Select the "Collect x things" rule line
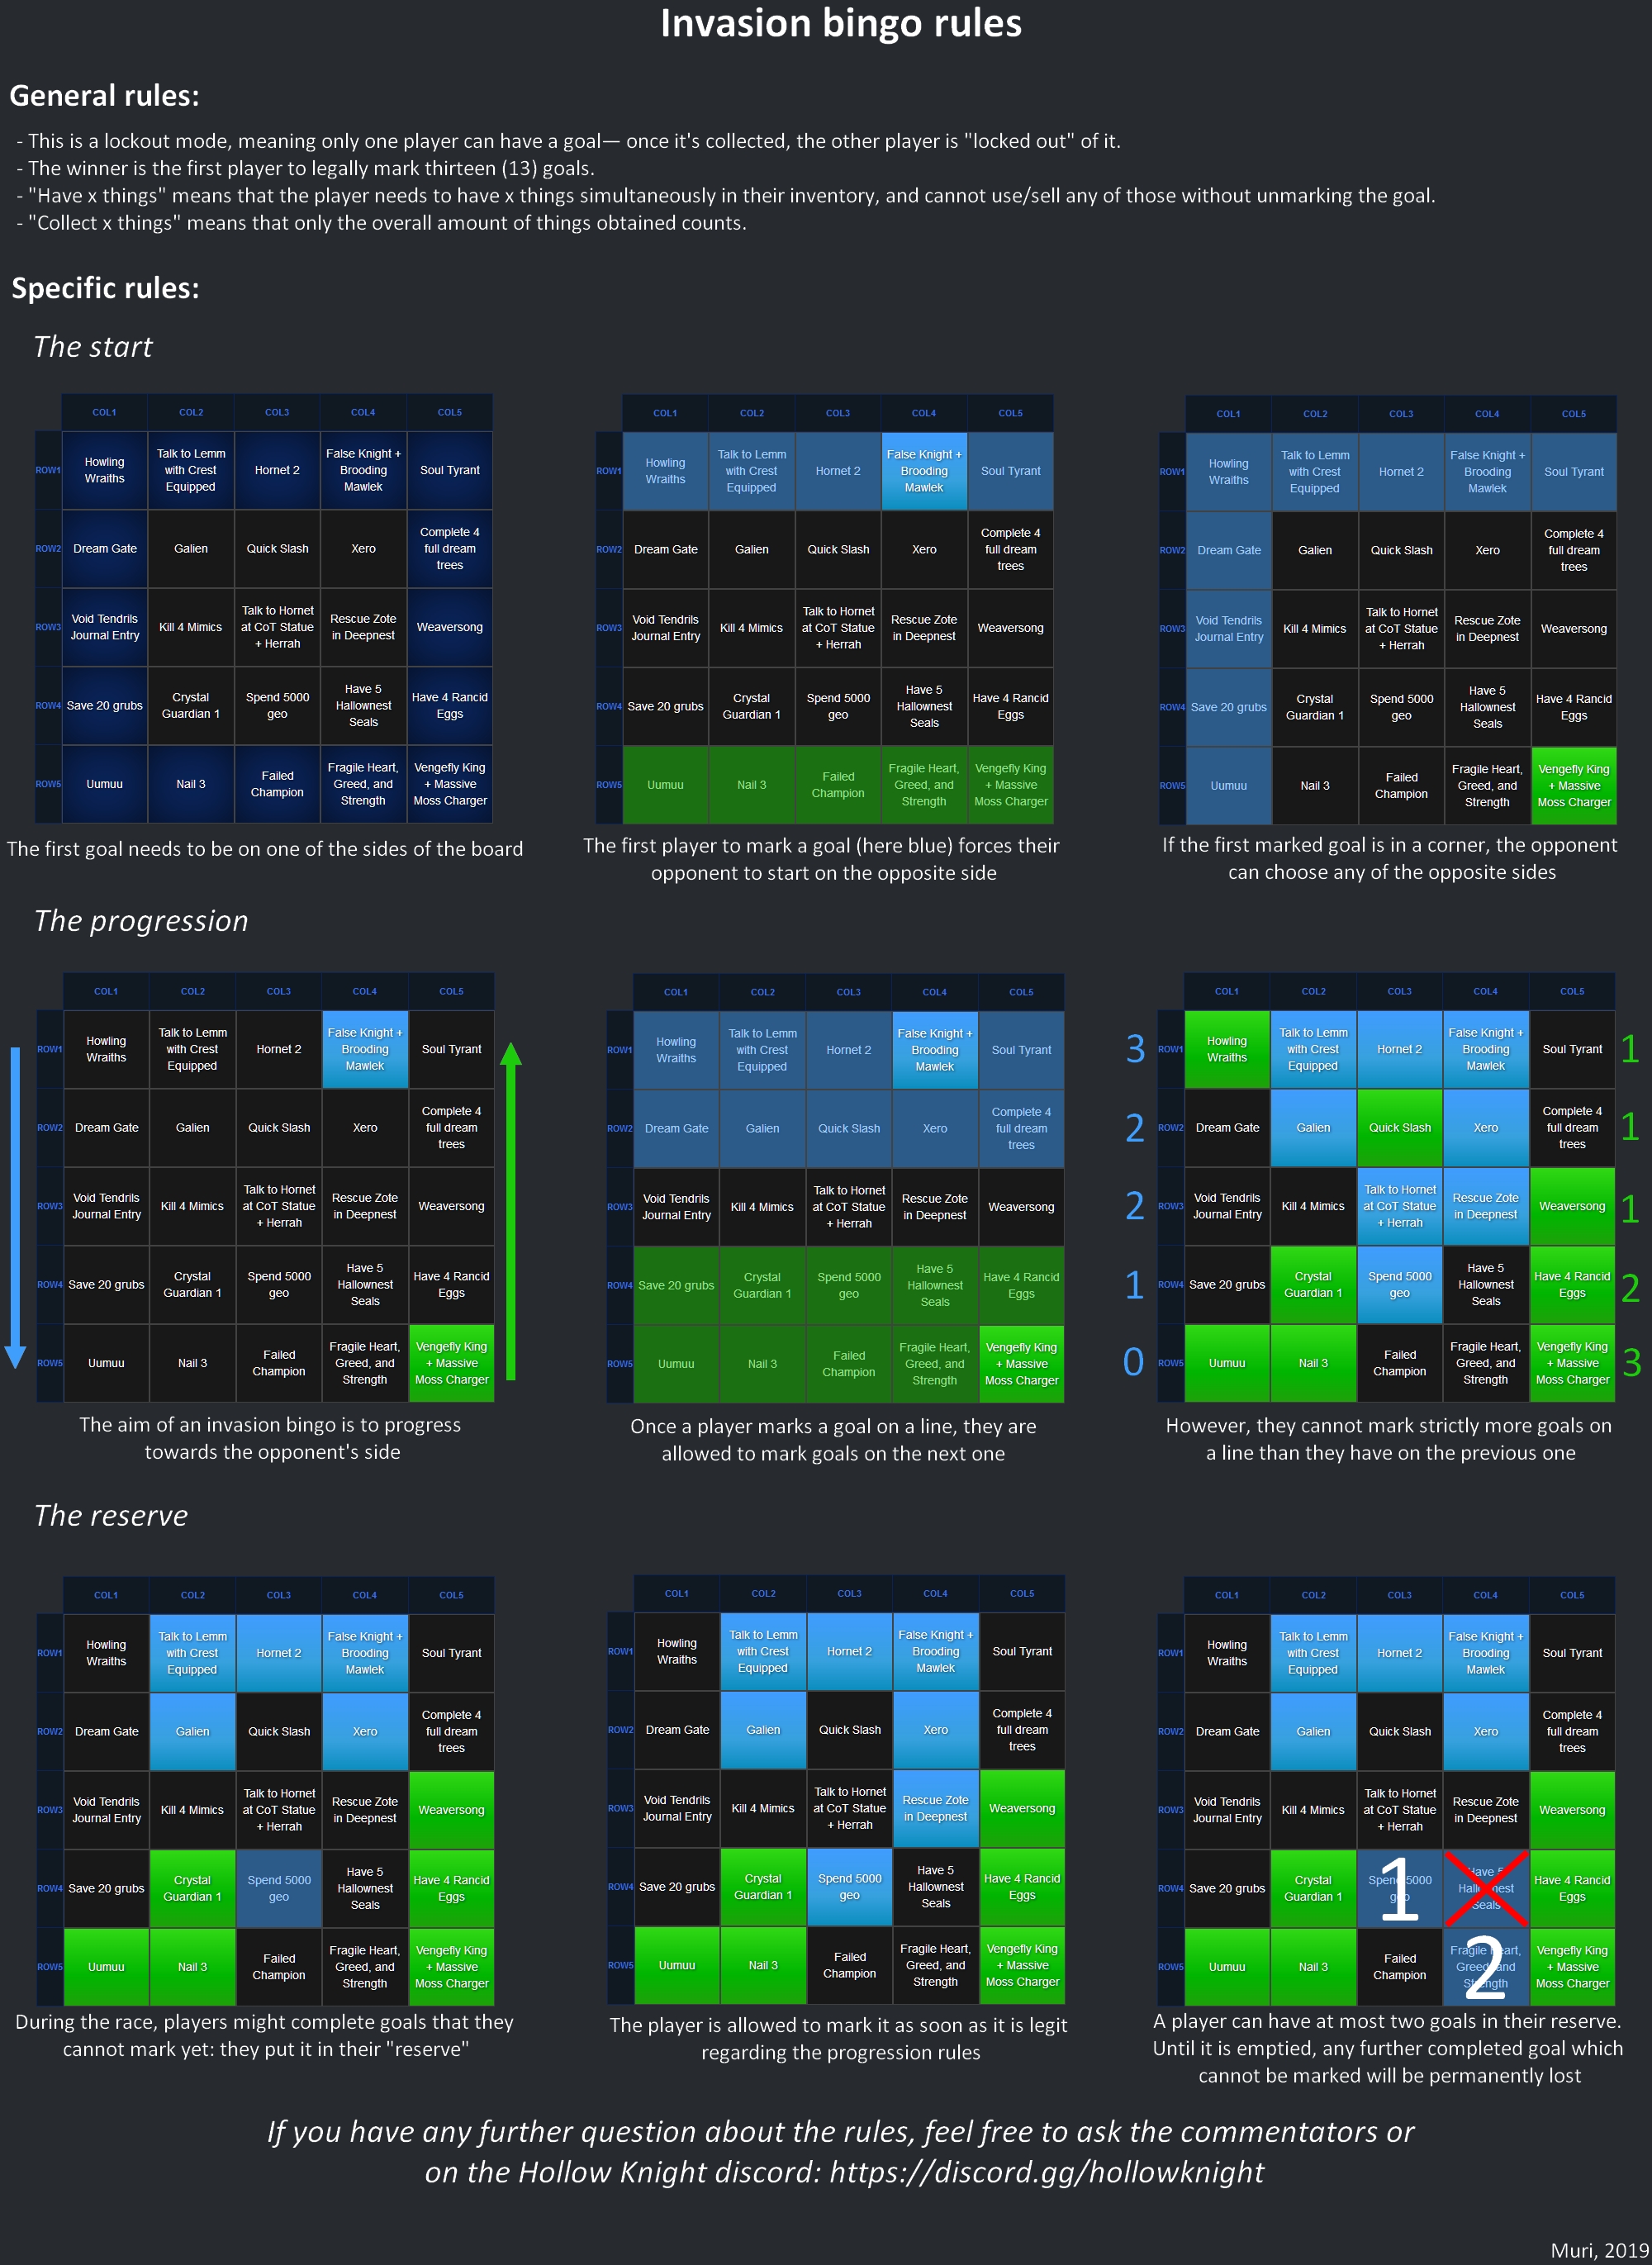The height and width of the screenshot is (2265, 1652). pos(381,223)
